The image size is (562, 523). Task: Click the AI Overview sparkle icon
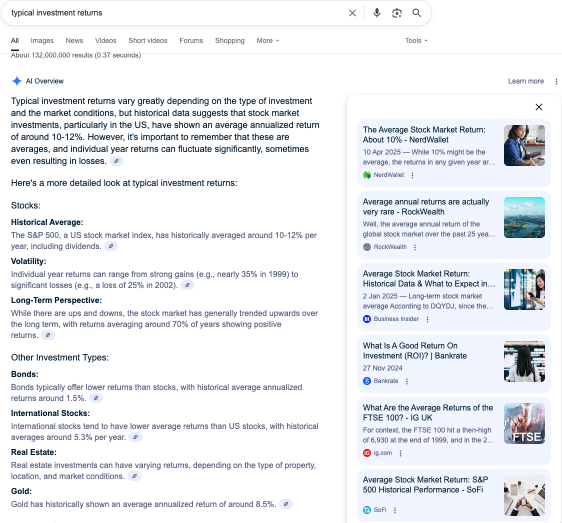[x=16, y=81]
